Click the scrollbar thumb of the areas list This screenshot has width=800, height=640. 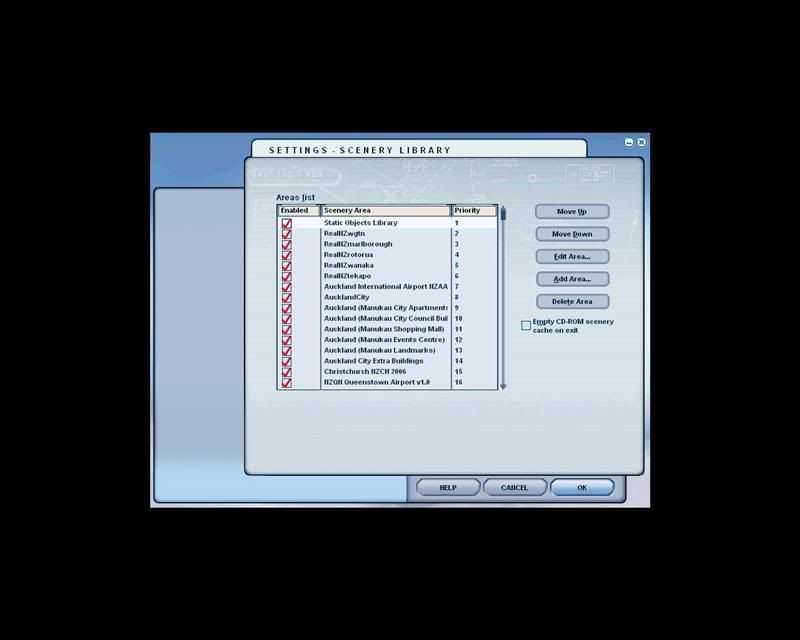503,214
